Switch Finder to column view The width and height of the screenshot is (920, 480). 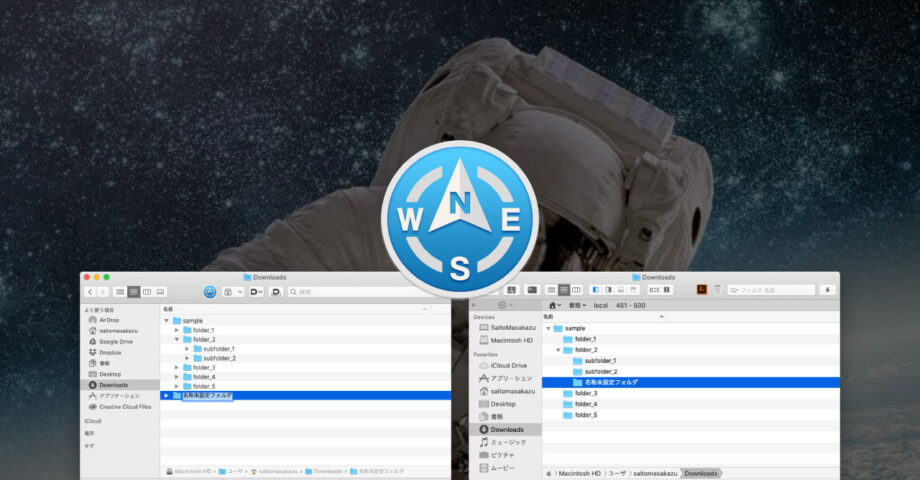click(x=147, y=292)
